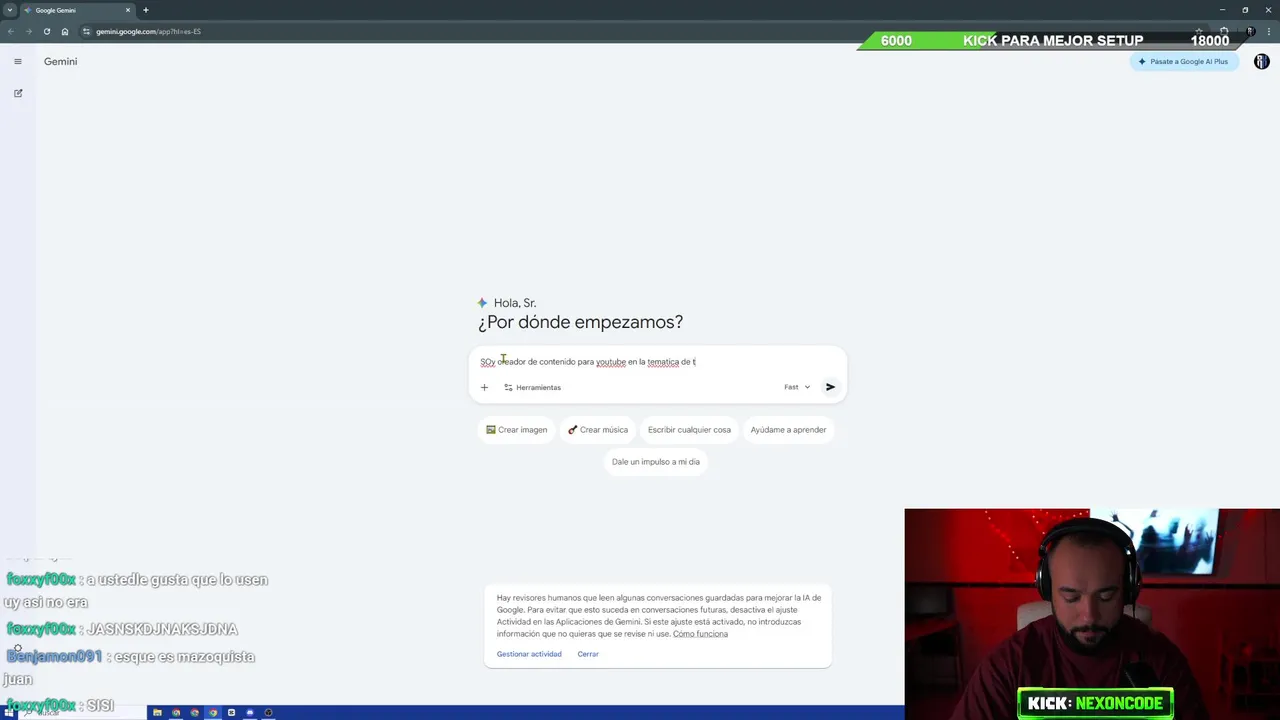Open the Chrome extensions puzzle icon

1224,31
